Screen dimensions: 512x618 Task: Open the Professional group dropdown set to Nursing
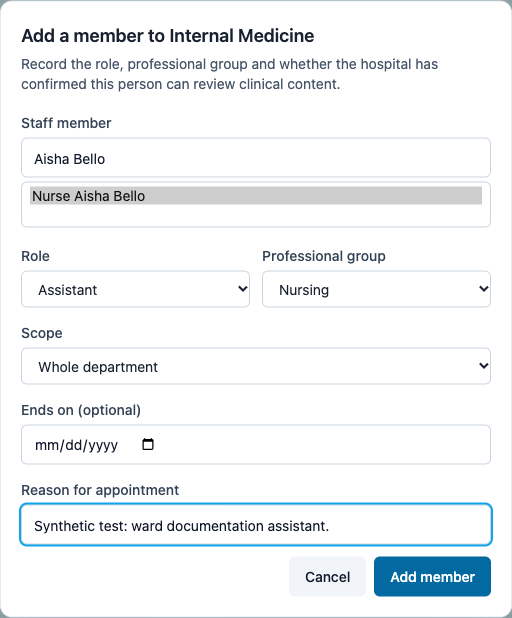point(376,289)
